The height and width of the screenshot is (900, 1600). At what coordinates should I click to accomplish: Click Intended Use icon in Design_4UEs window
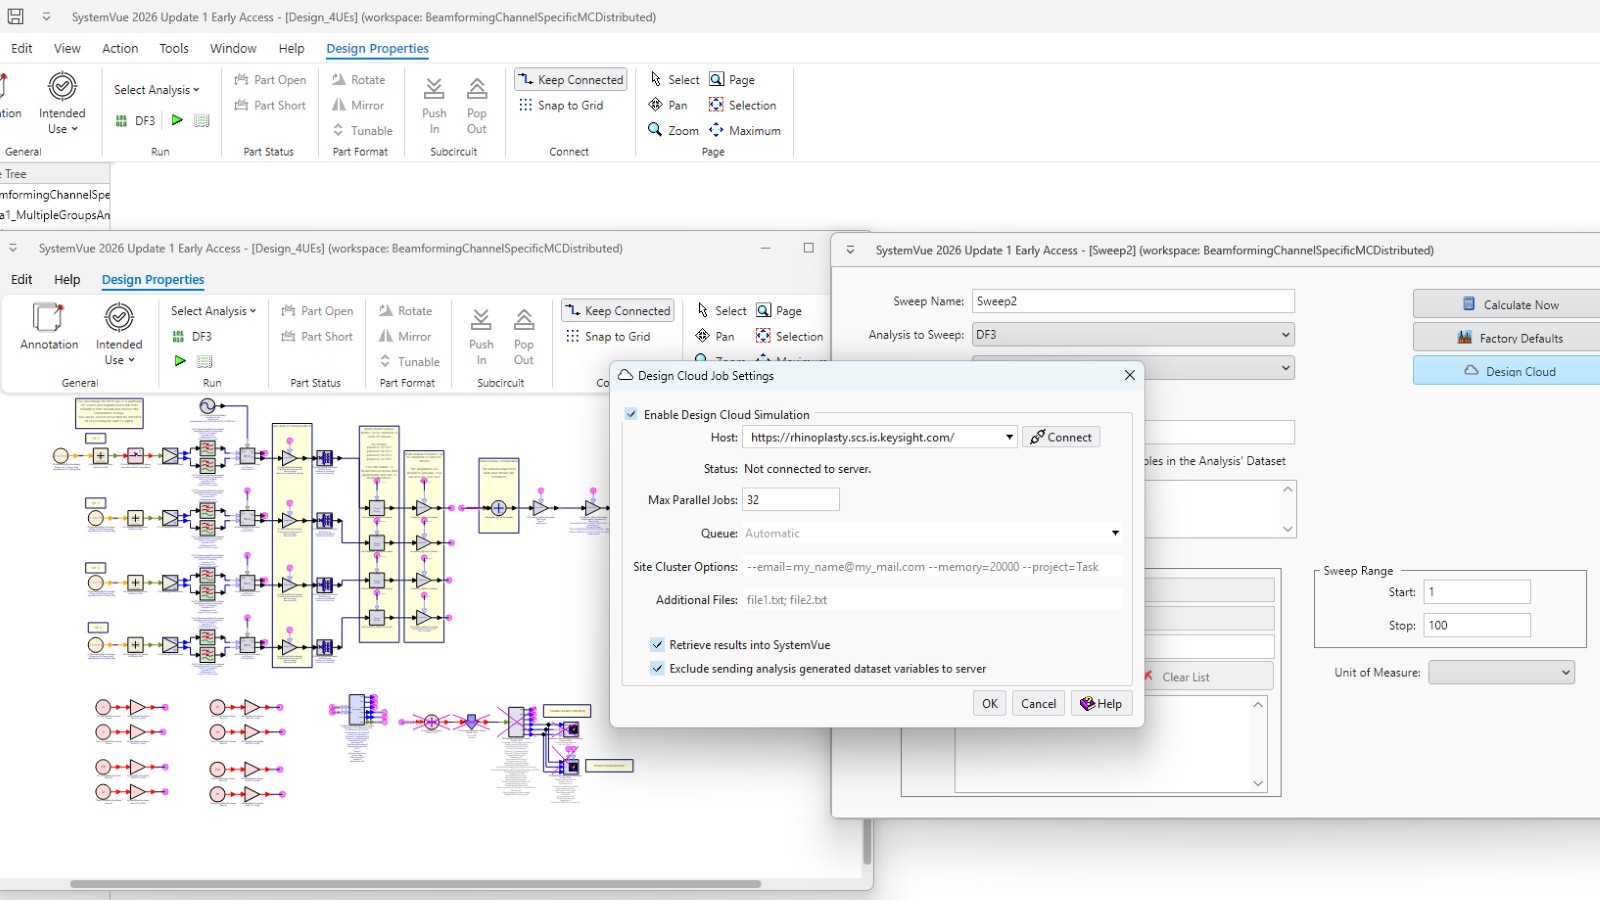119,318
